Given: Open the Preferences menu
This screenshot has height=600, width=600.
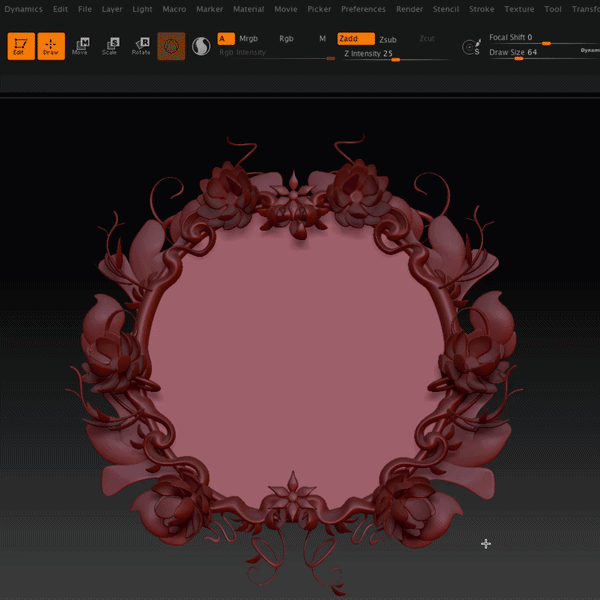Looking at the screenshot, I should 363,9.
